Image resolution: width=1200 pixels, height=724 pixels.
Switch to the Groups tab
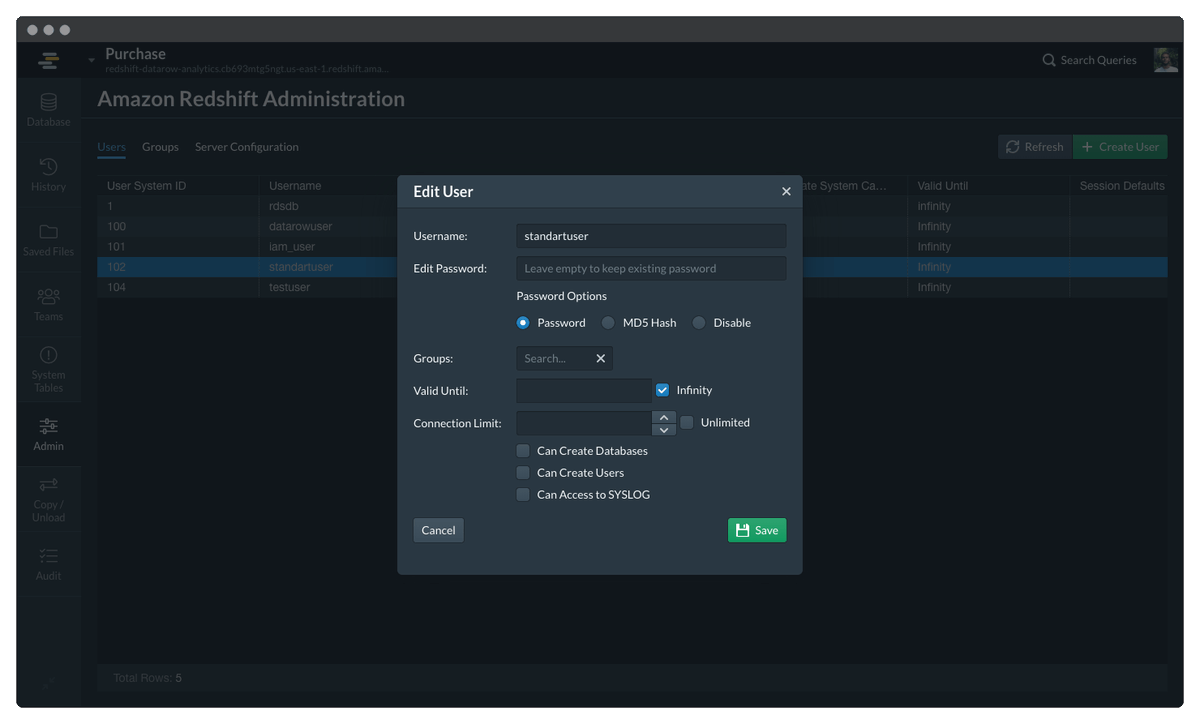(160, 147)
